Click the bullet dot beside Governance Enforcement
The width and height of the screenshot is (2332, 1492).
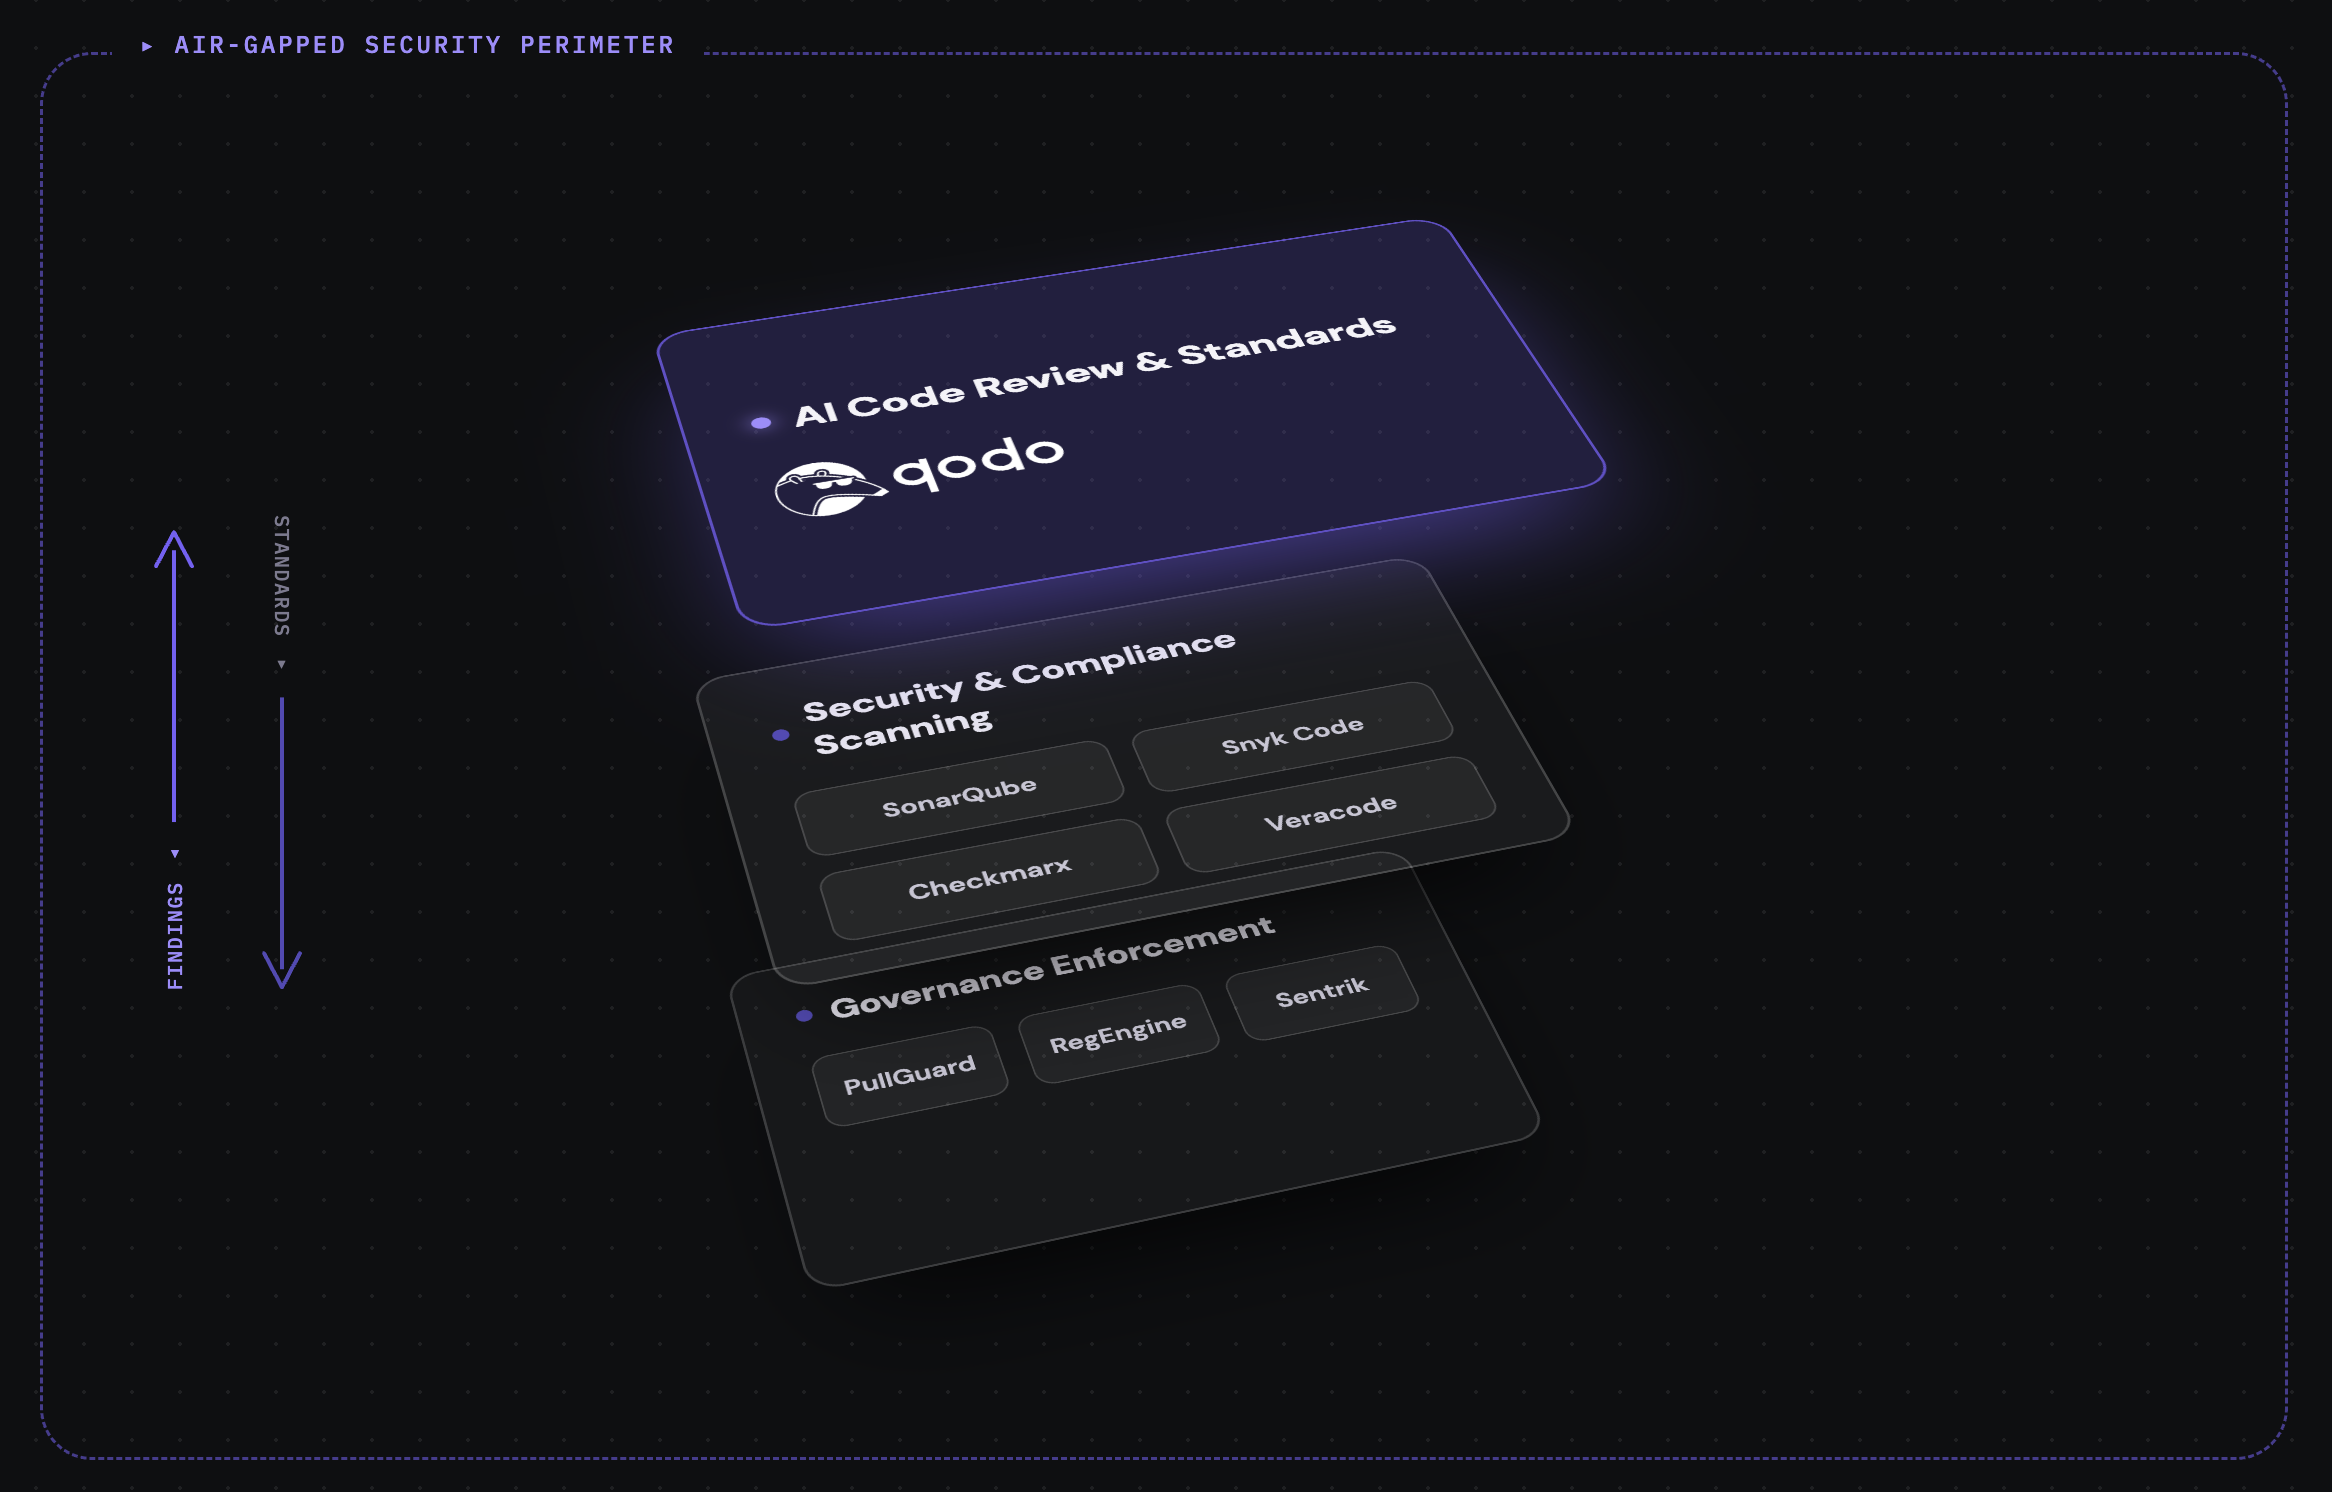point(804,1016)
